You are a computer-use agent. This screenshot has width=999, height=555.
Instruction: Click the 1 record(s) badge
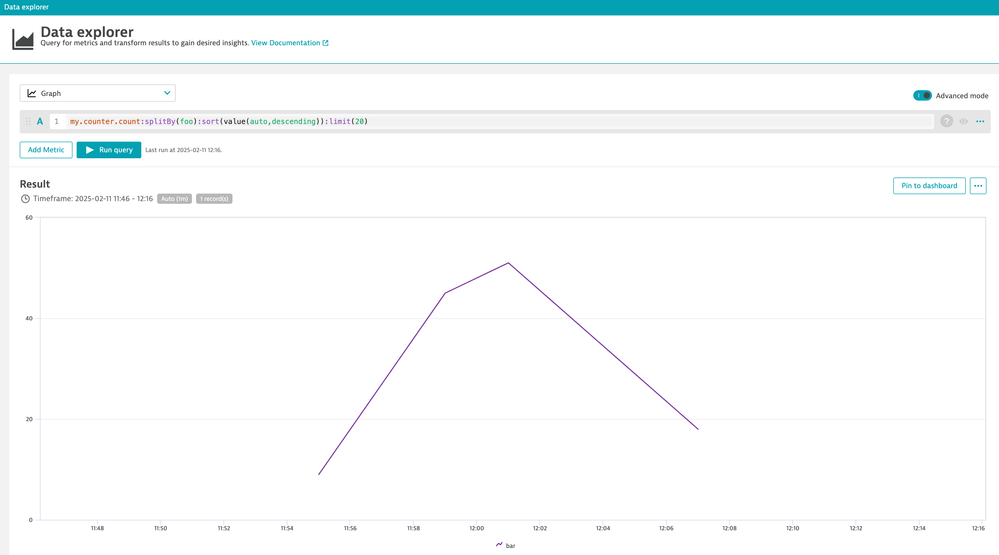(214, 199)
